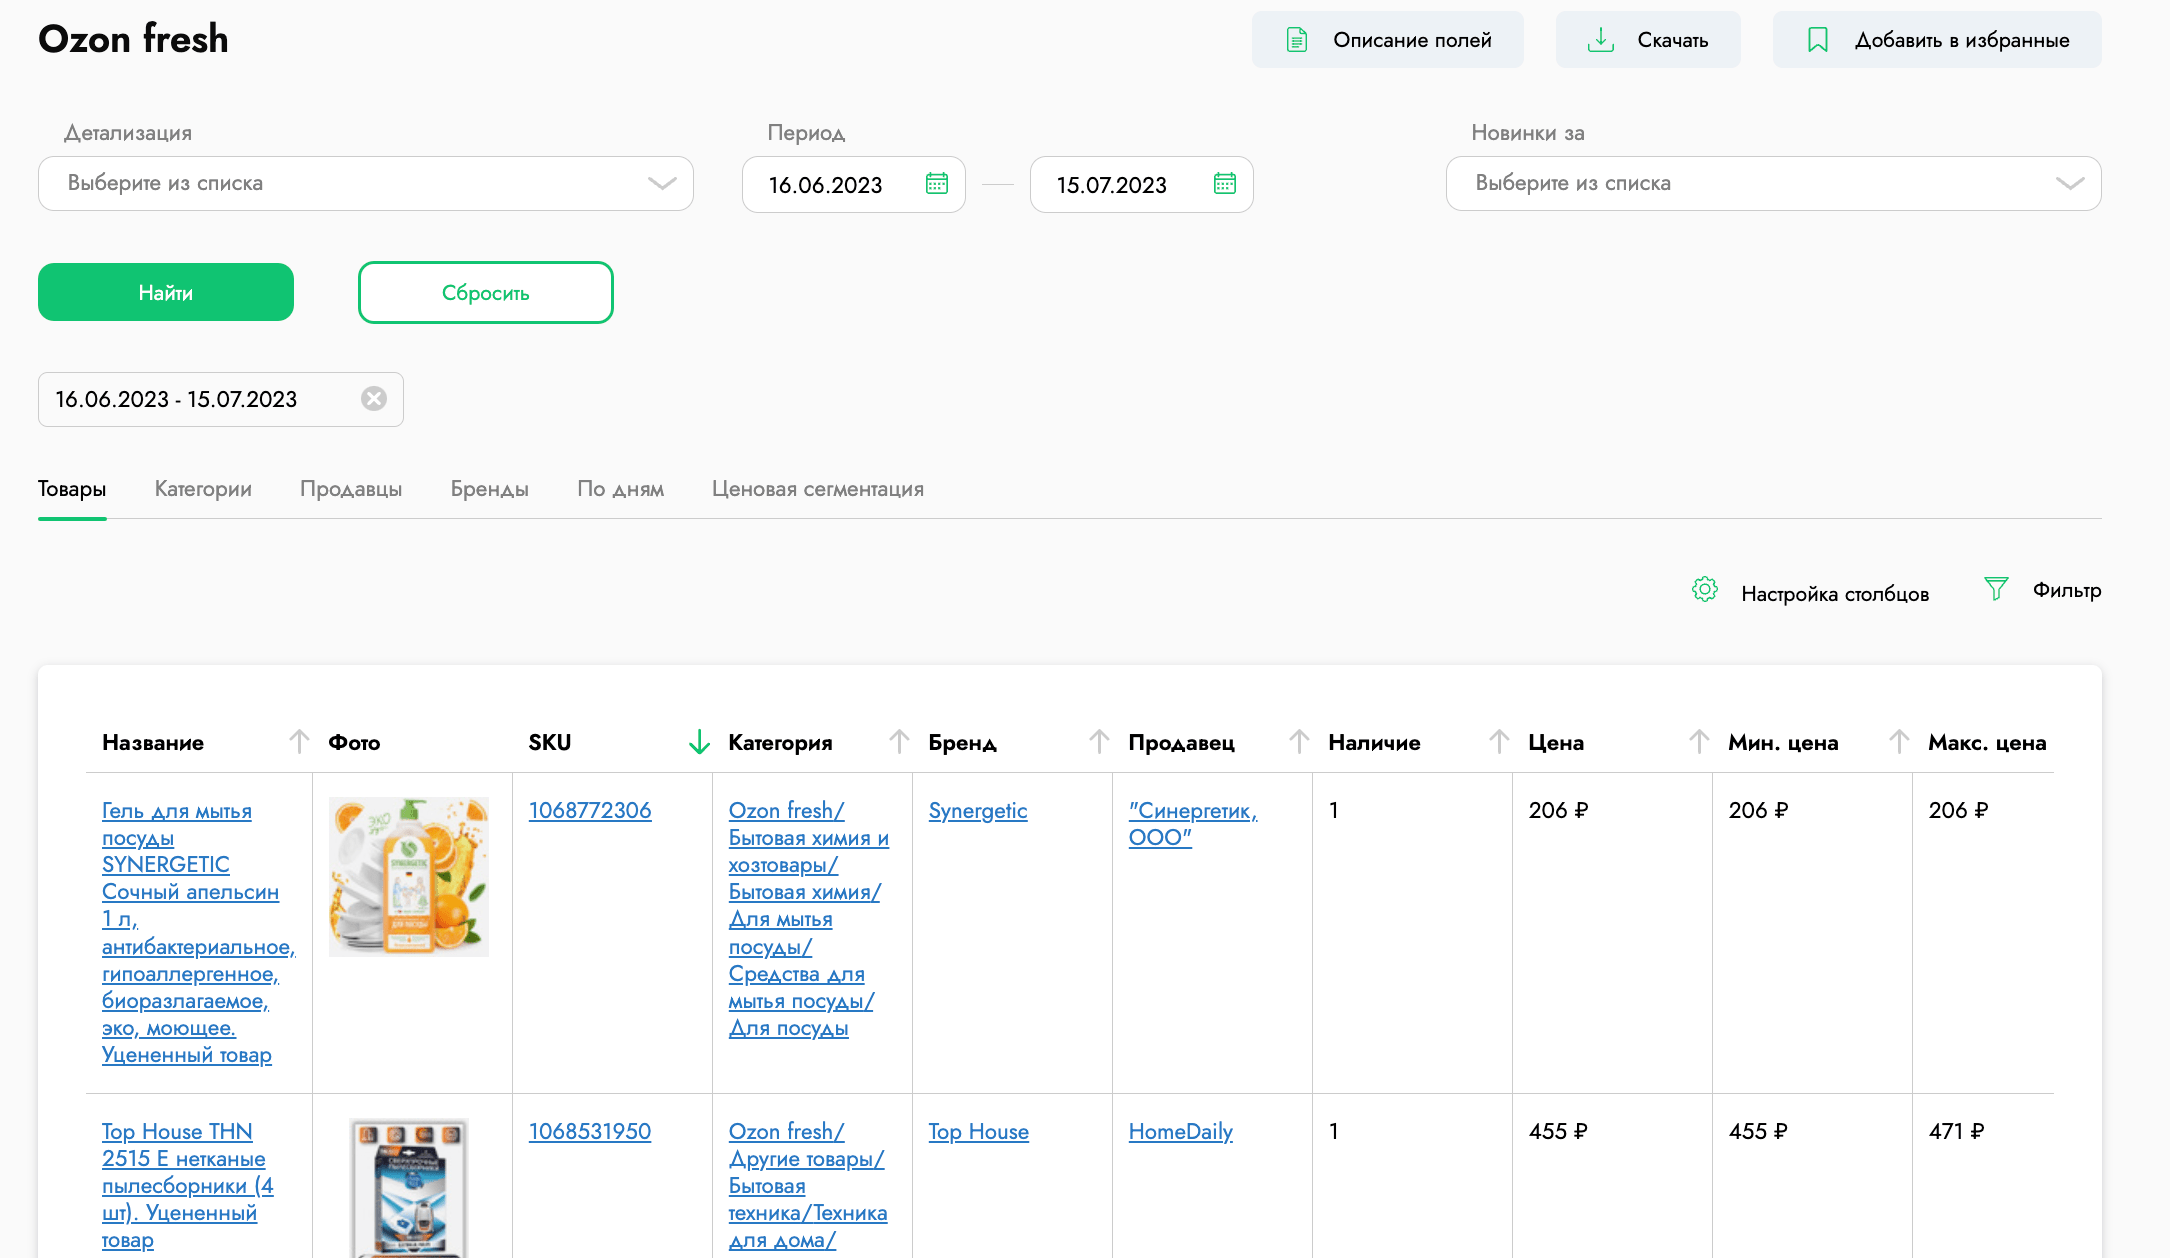Image resolution: width=2170 pixels, height=1258 pixels.
Task: Click the 206 ₽ value in Цена column
Action: (1559, 810)
